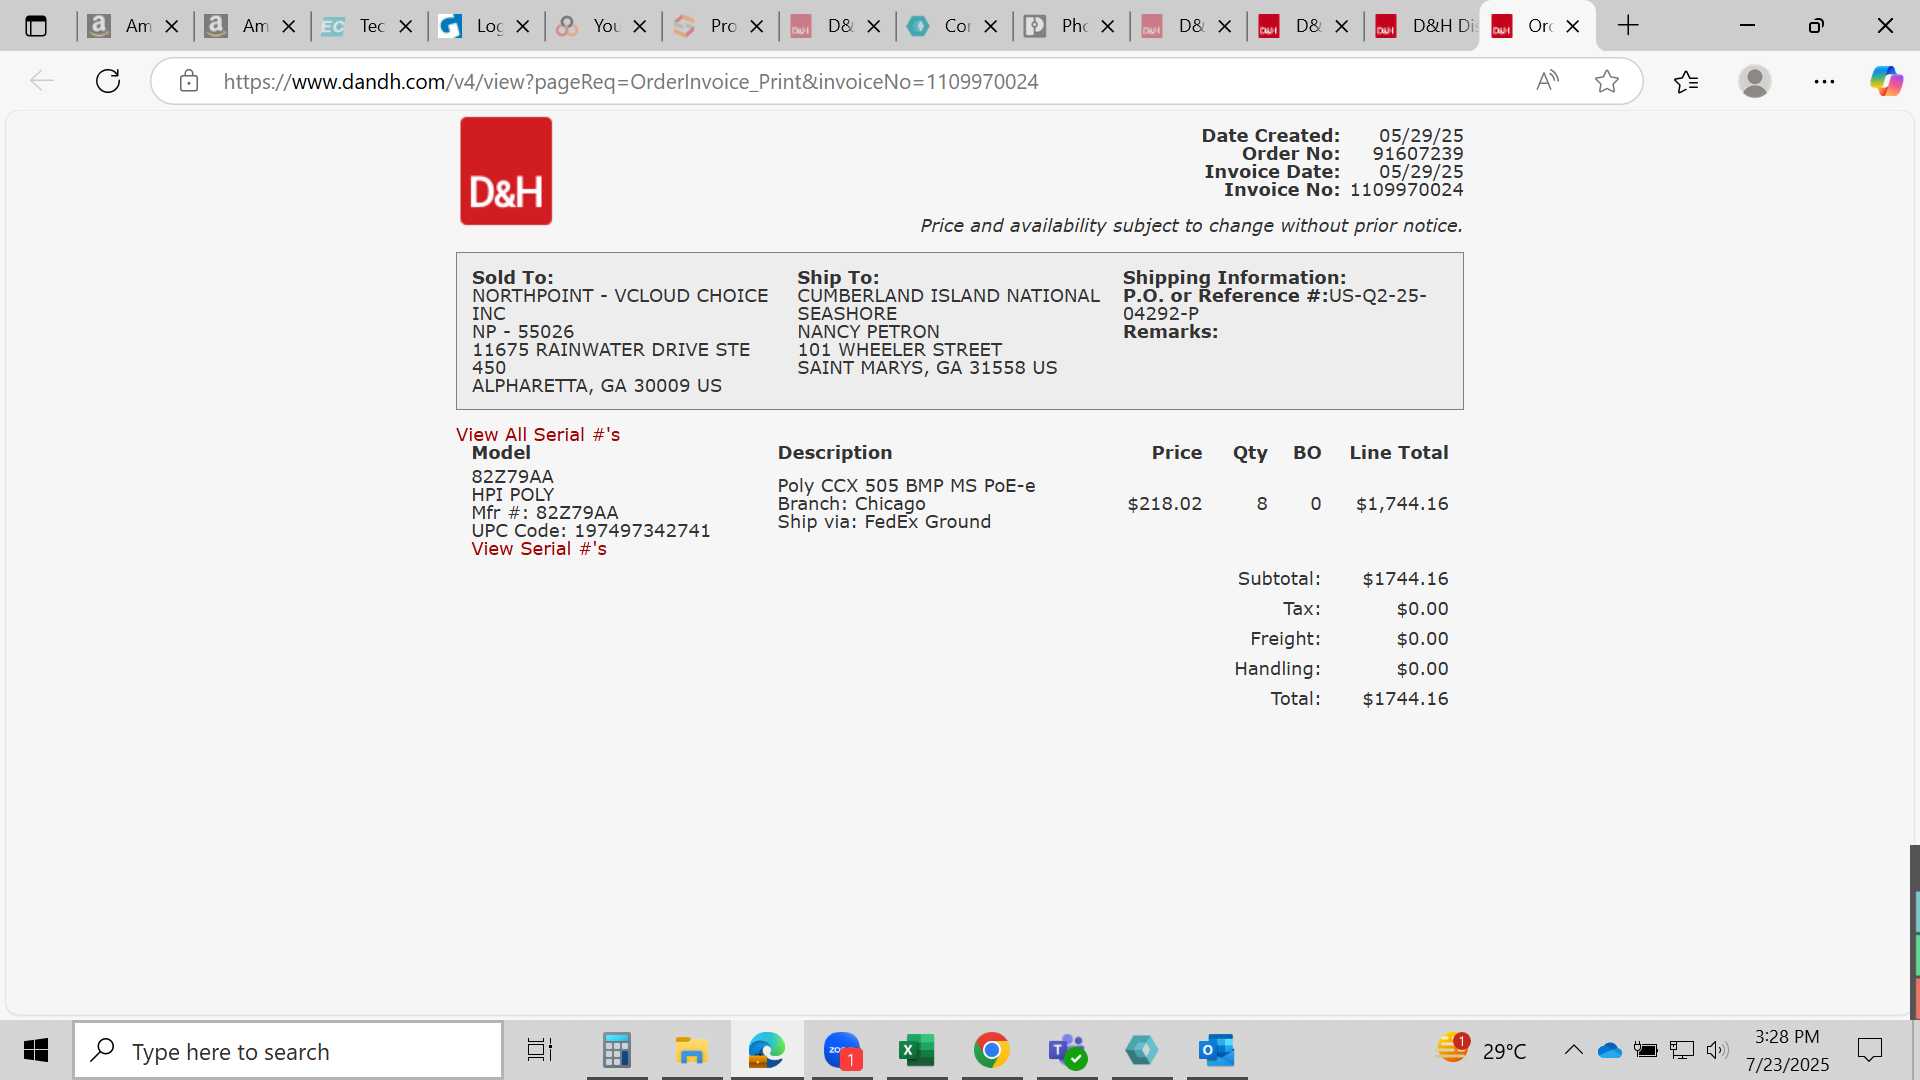Open Google Chrome from taskbar
1920x1080 pixels.
pos(991,1050)
